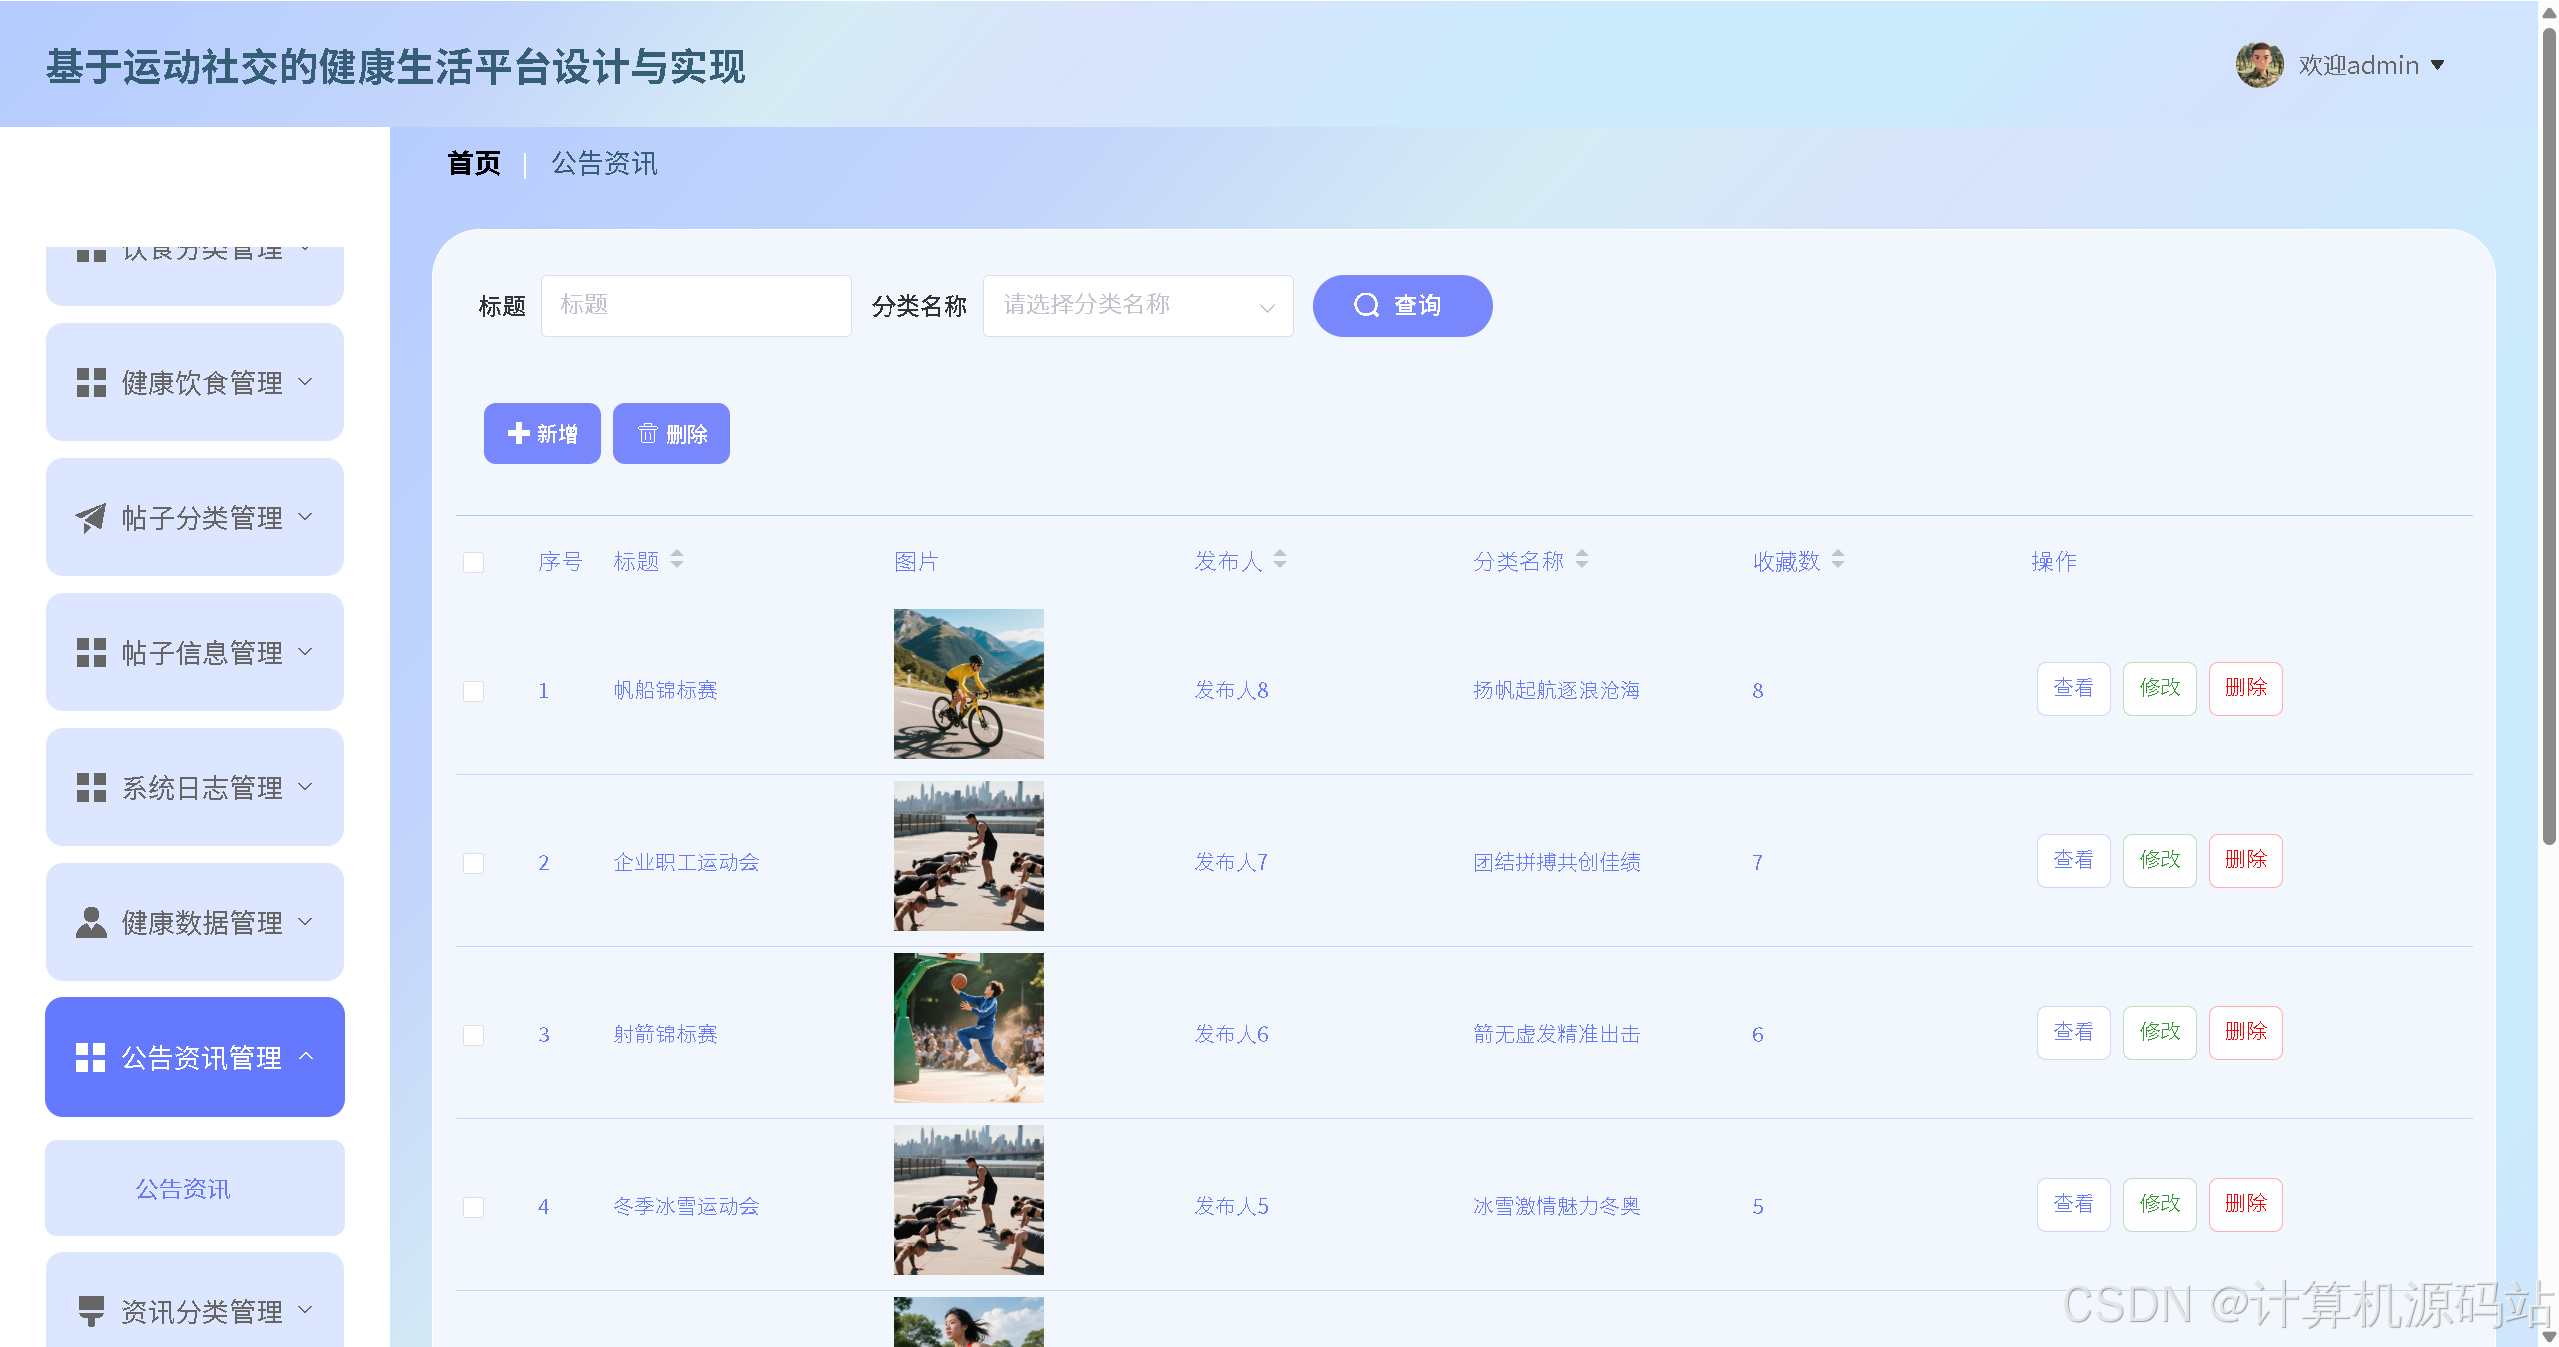Click the 新增 add button
This screenshot has height=1347, width=2559.
click(x=542, y=433)
